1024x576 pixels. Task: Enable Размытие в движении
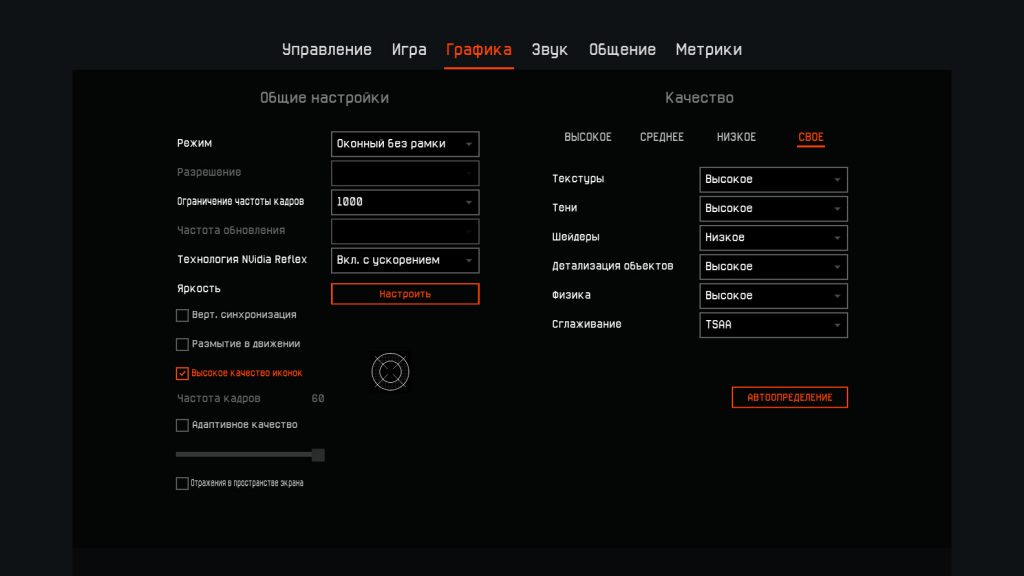[x=182, y=344]
